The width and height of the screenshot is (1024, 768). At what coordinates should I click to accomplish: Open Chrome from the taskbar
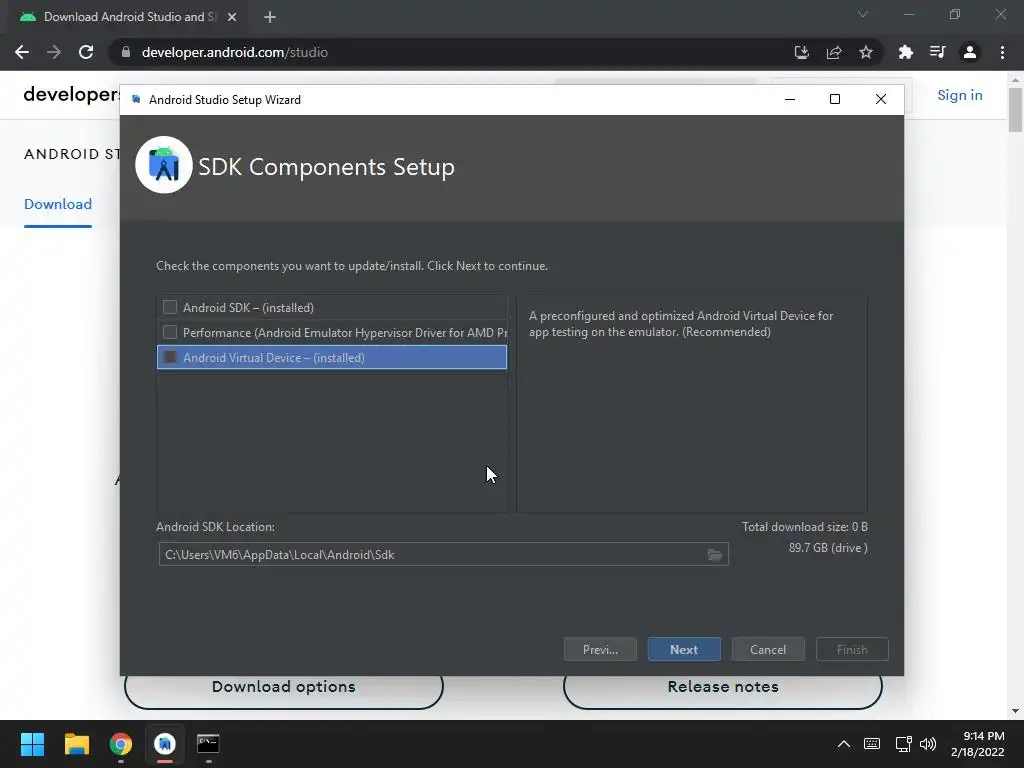(x=121, y=744)
